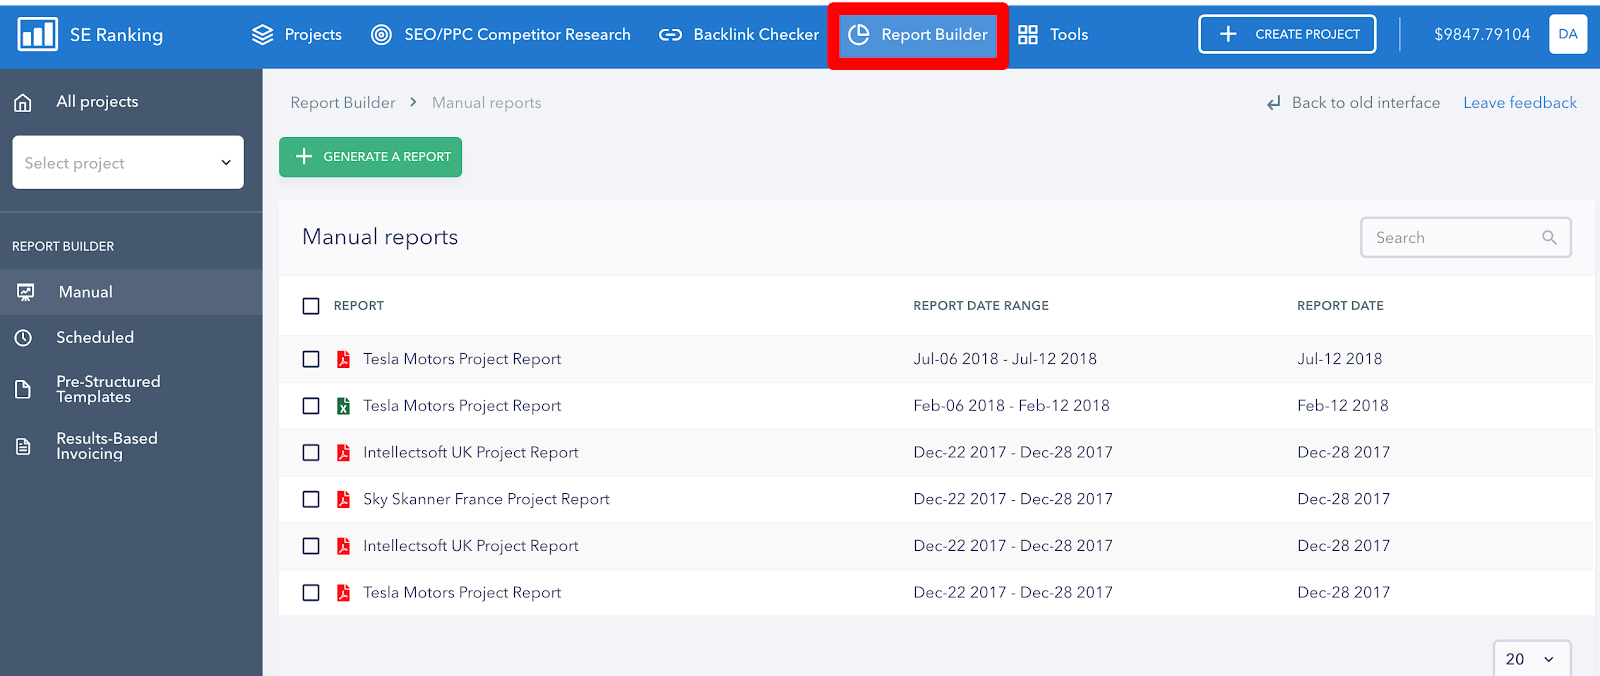The image size is (1600, 676).
Task: Open the Projects menu item
Action: (297, 34)
